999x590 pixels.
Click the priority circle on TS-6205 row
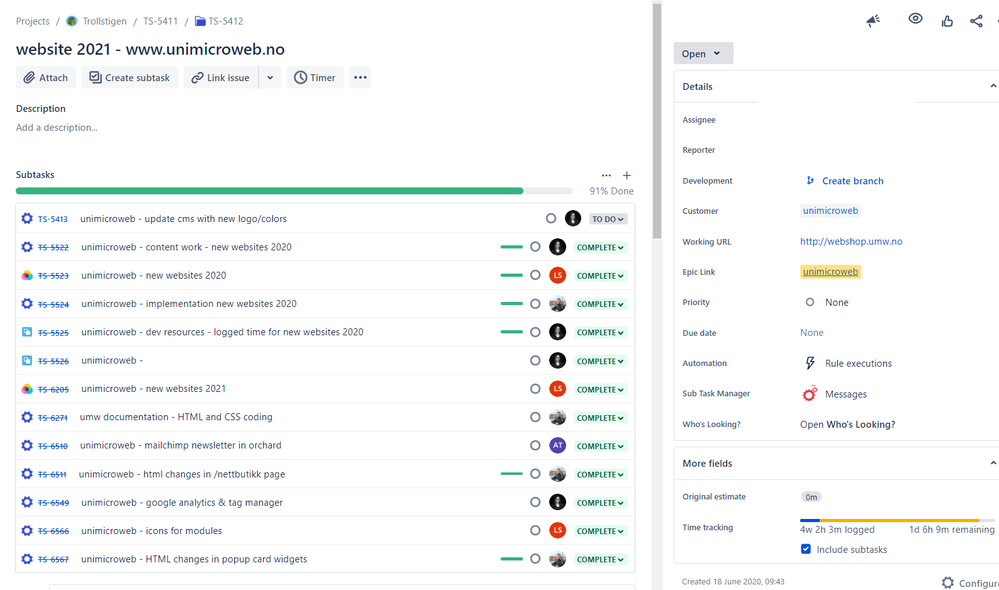tap(535, 389)
